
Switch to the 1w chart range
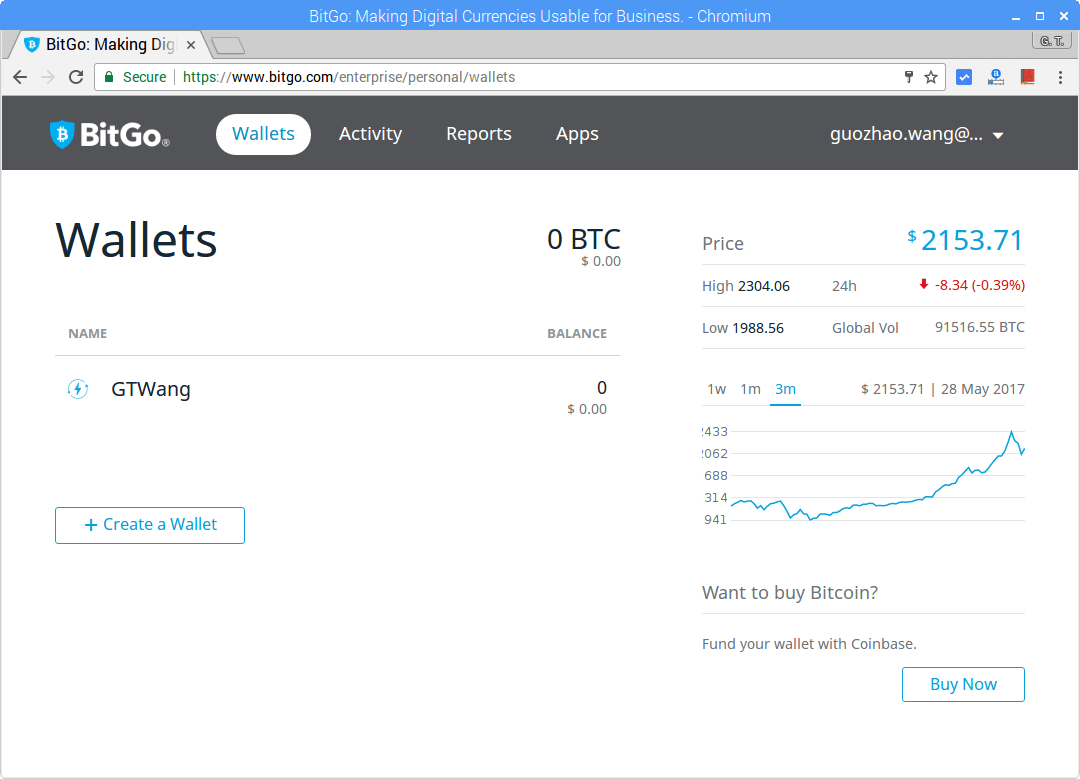[717, 389]
